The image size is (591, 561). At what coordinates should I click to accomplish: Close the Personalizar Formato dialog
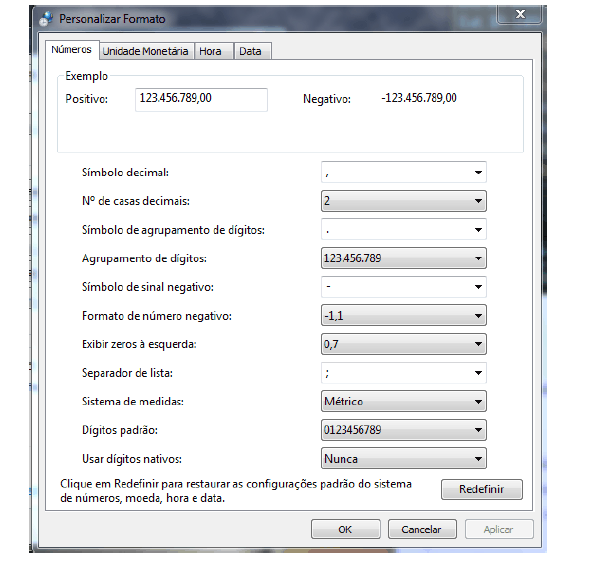point(520,14)
